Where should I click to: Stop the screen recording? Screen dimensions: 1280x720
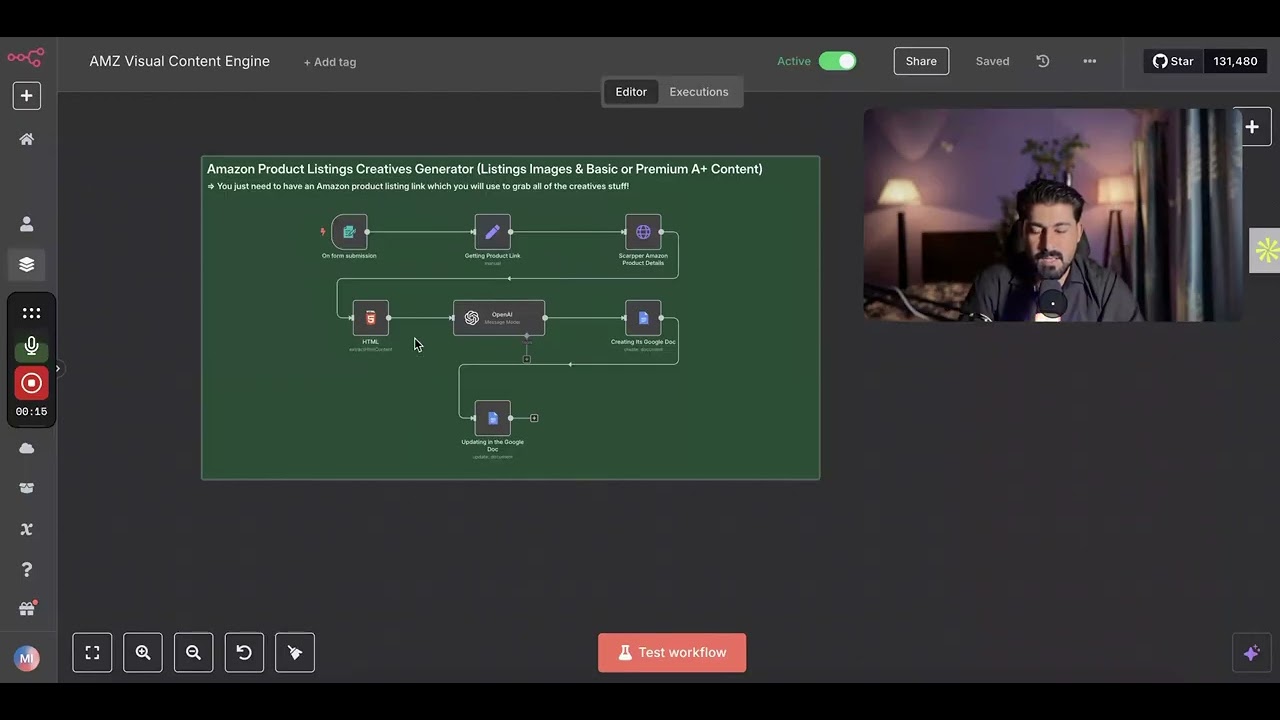tap(31, 383)
